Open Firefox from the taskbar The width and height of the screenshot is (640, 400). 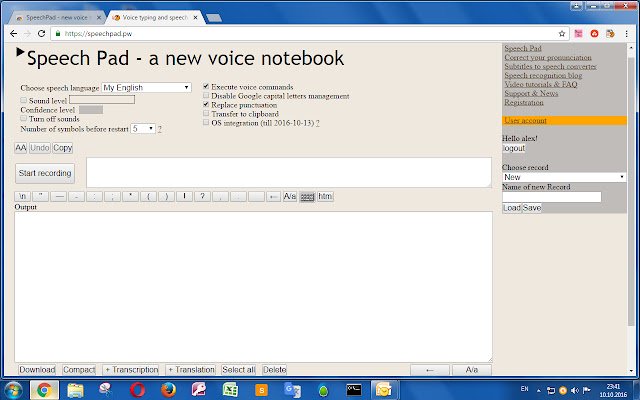[x=168, y=390]
